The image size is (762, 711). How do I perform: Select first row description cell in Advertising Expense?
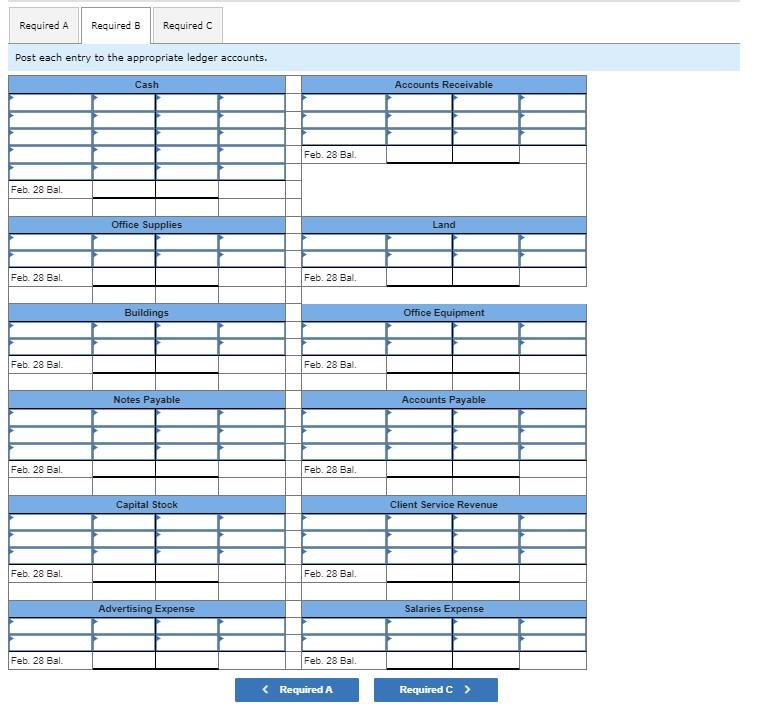coord(51,626)
